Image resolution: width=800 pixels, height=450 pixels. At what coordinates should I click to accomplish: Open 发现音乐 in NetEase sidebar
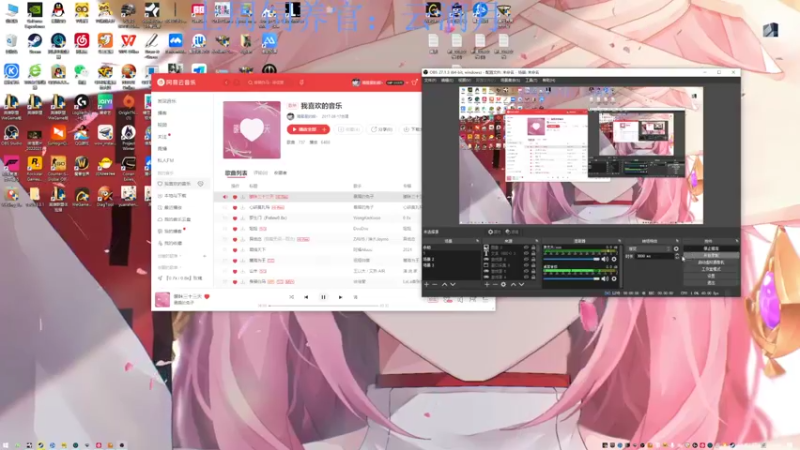(167, 101)
